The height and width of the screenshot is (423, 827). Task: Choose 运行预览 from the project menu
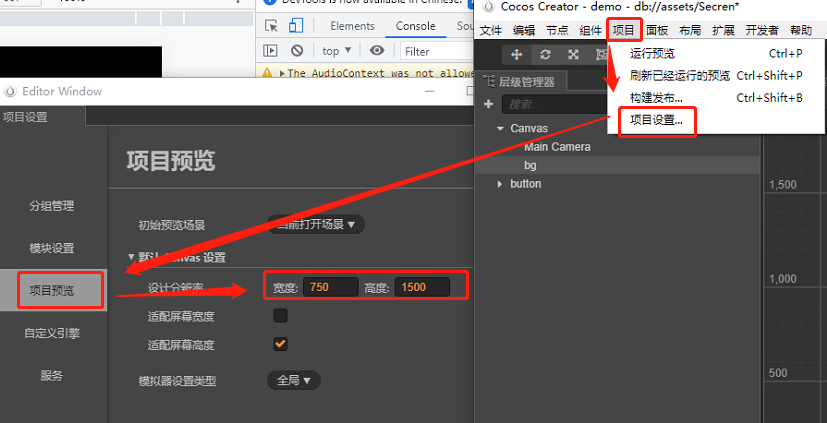(x=716, y=54)
